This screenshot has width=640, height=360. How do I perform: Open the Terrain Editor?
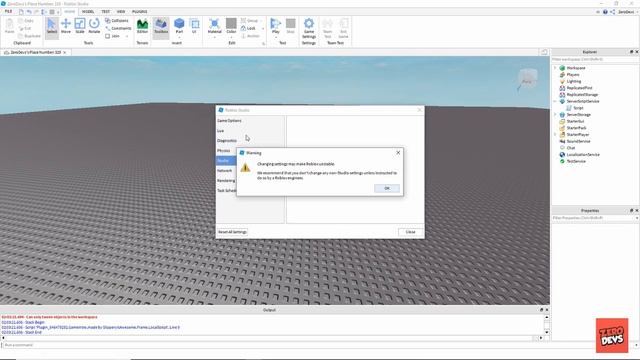142,27
